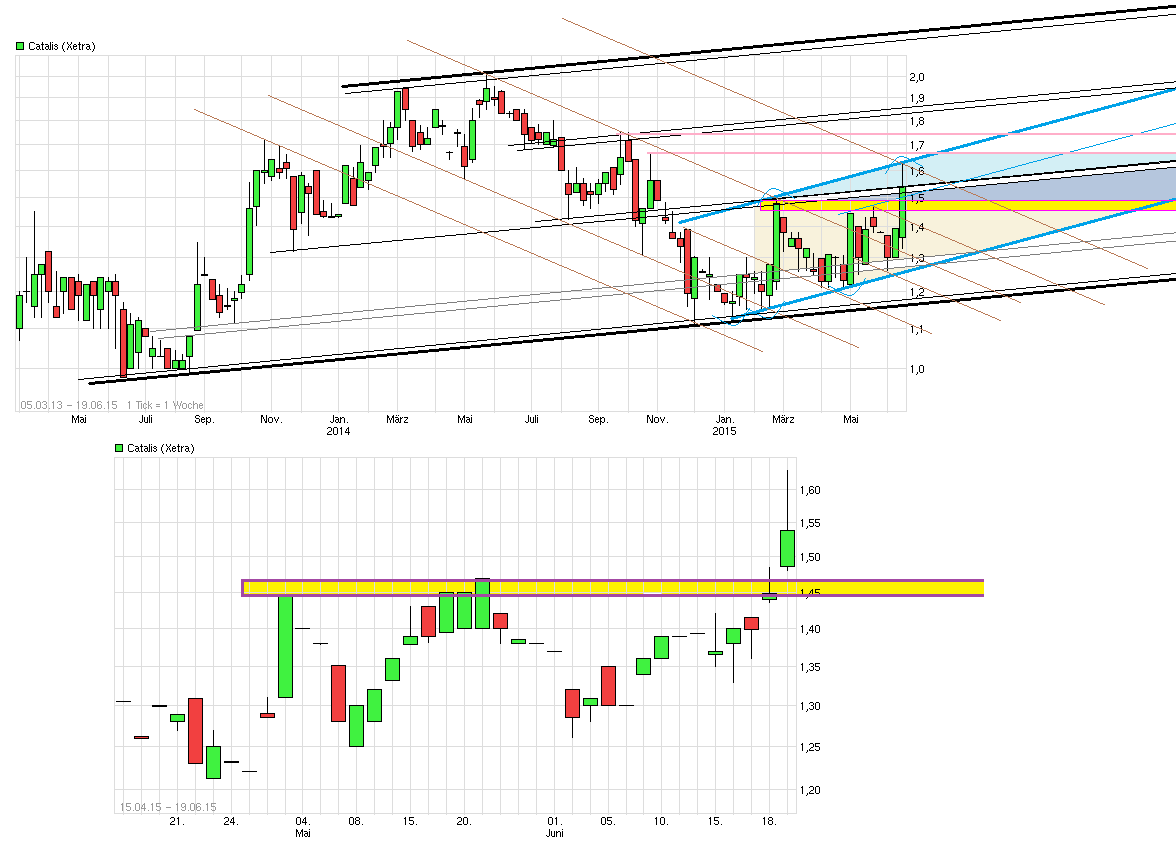This screenshot has width=1176, height=856.
Task: Select the Catalis (Xetra) label of lower chart
Action: click(161, 448)
